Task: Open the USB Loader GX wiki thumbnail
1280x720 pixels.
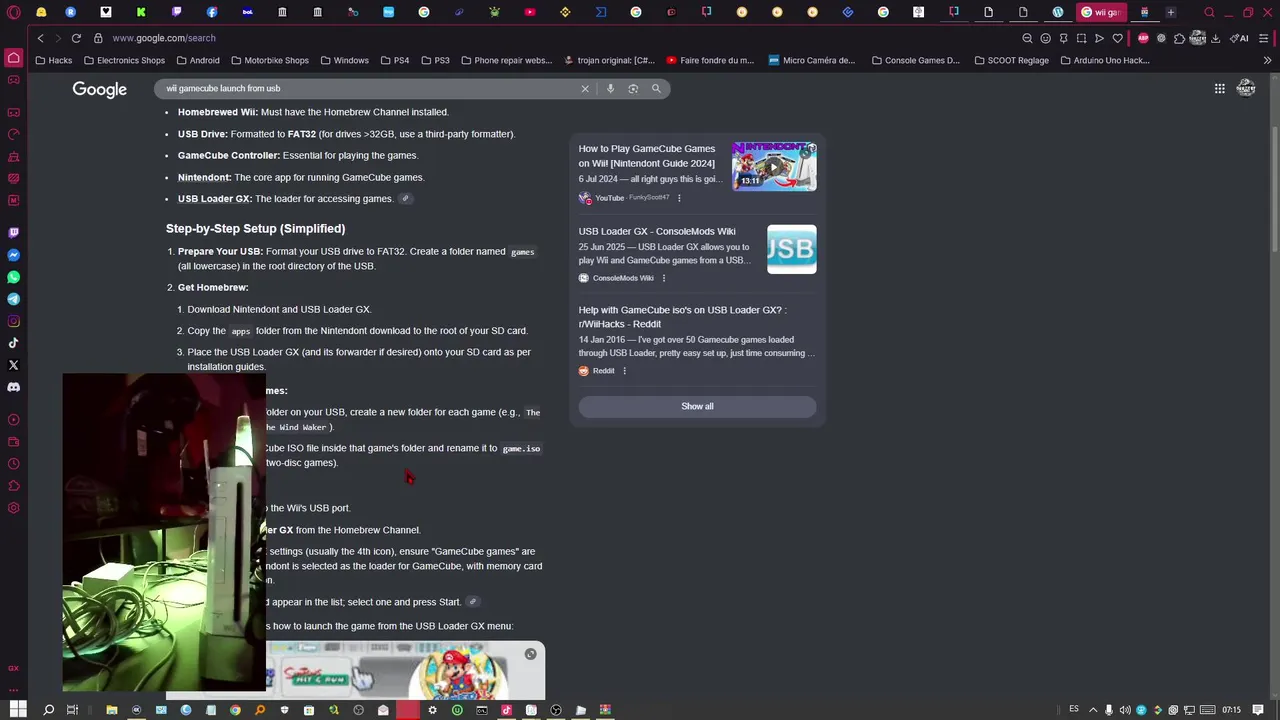Action: tap(792, 249)
